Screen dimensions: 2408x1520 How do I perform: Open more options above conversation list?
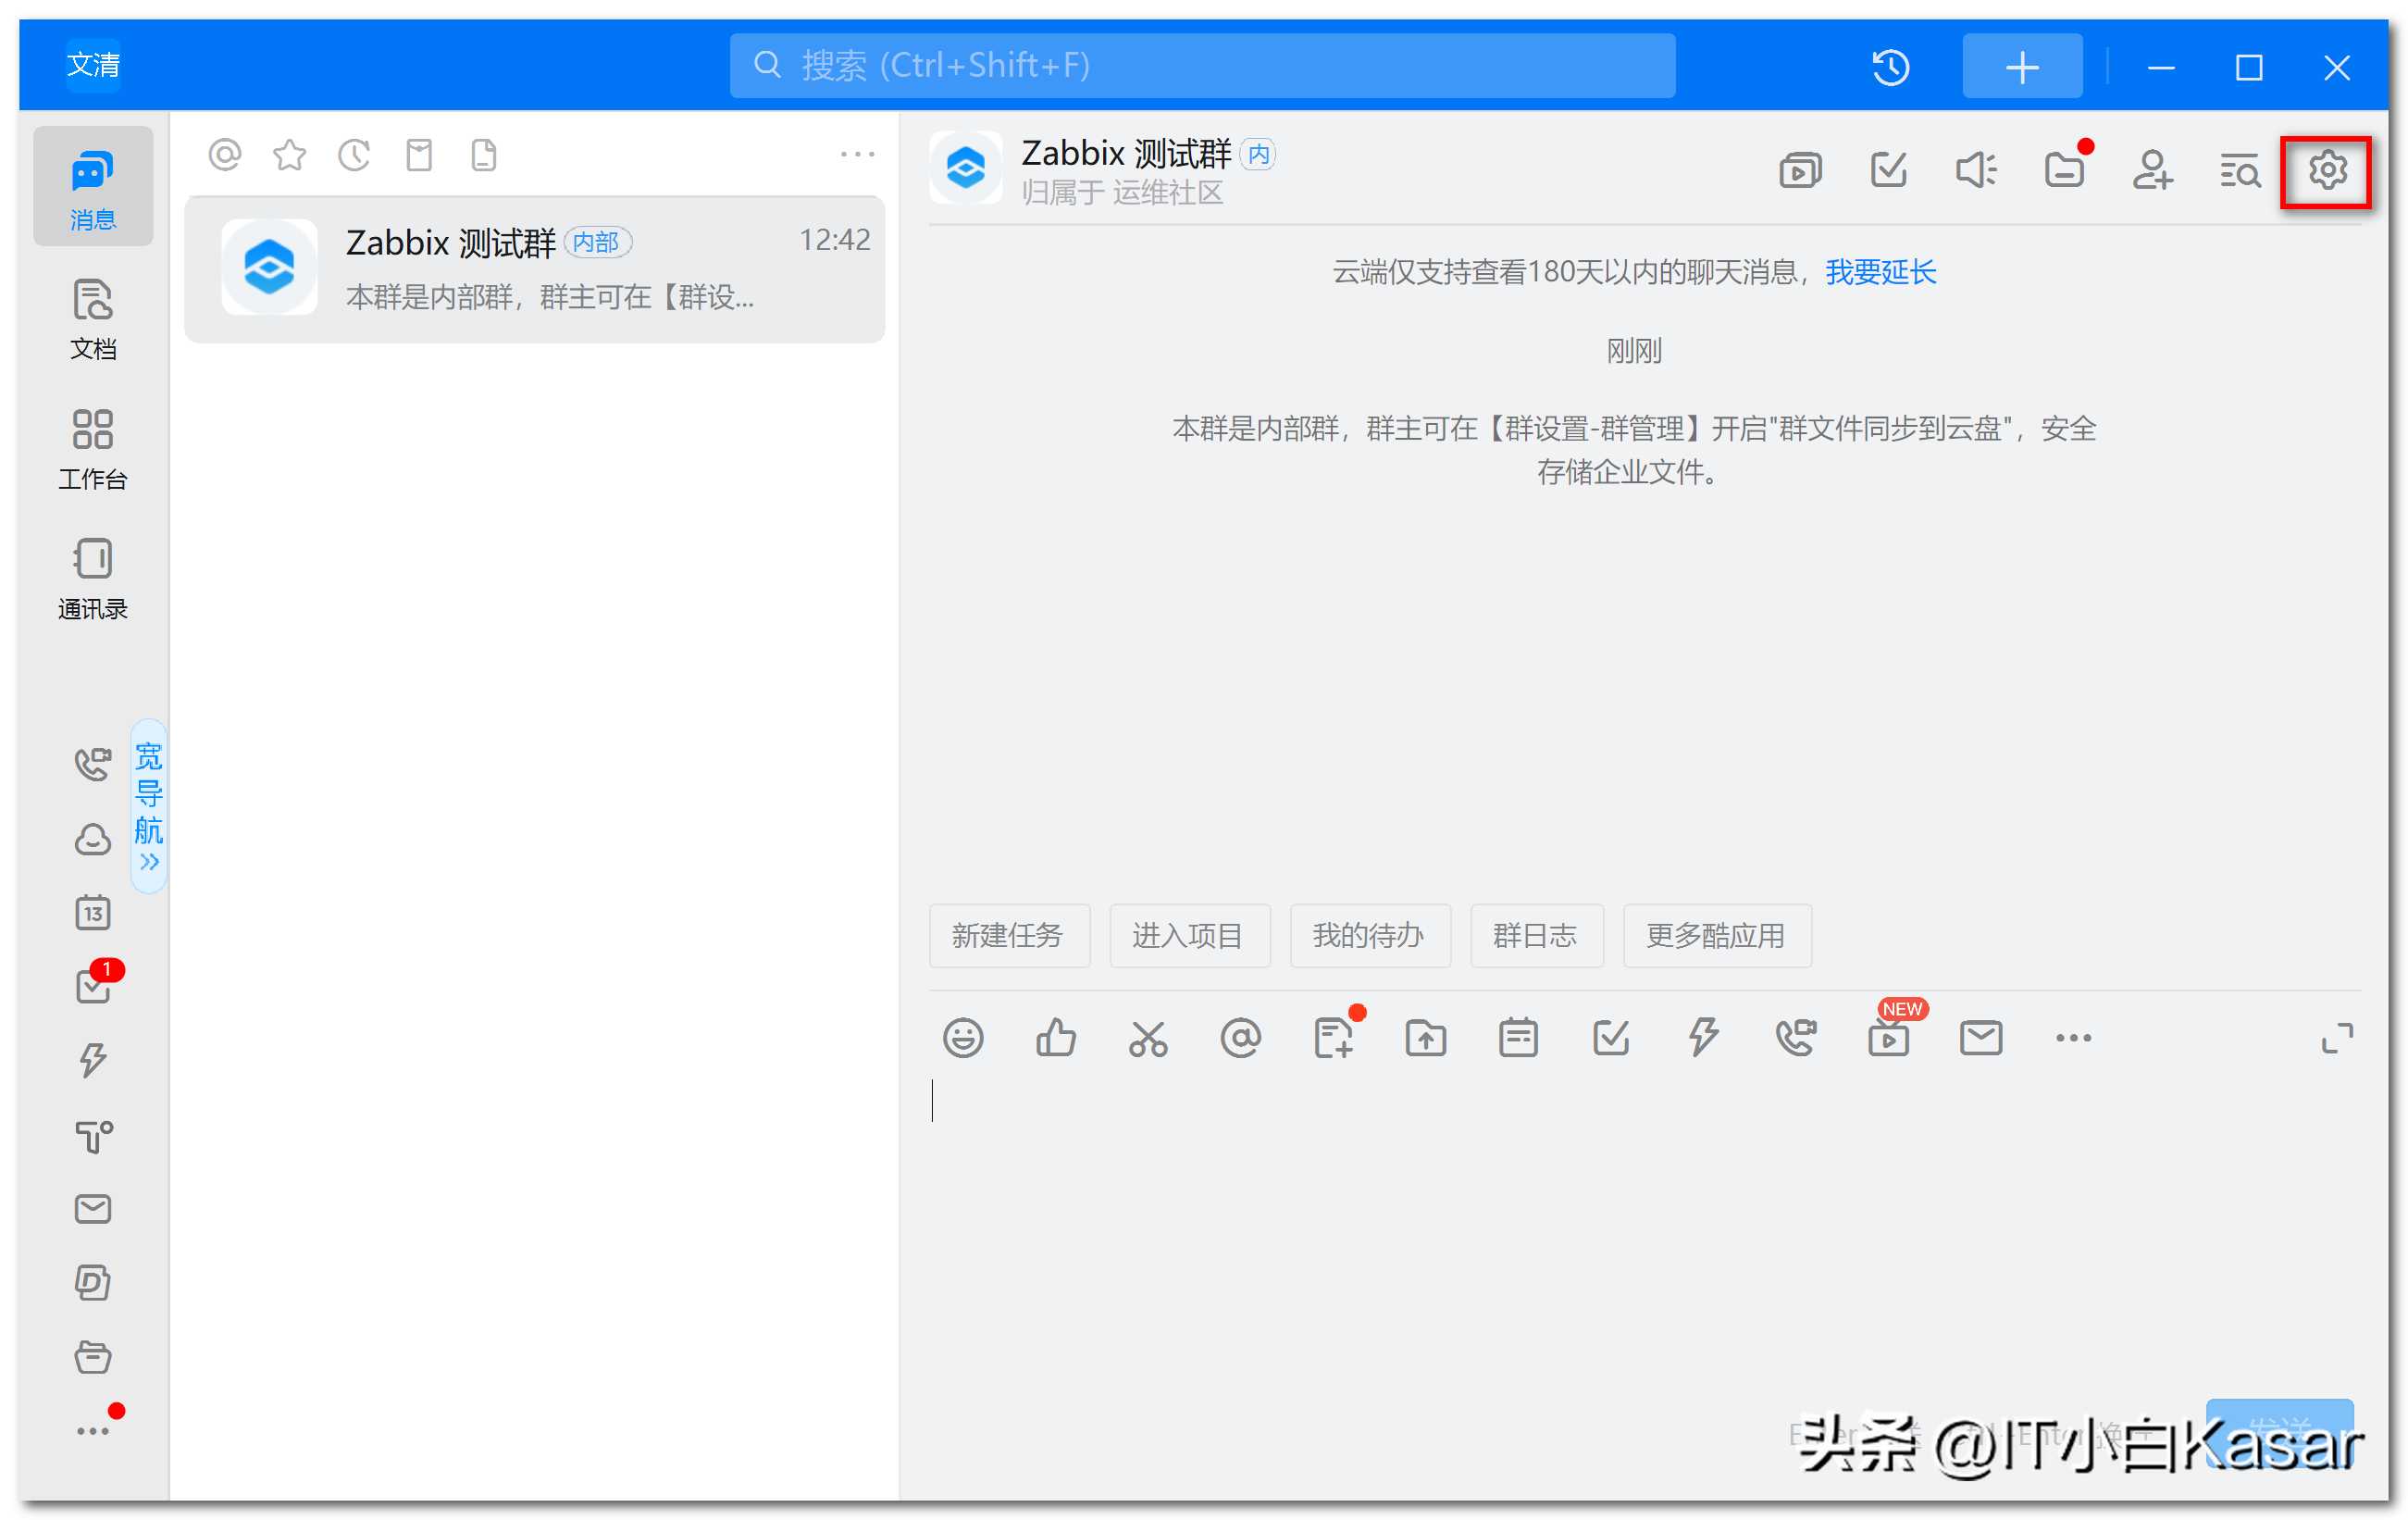857,155
